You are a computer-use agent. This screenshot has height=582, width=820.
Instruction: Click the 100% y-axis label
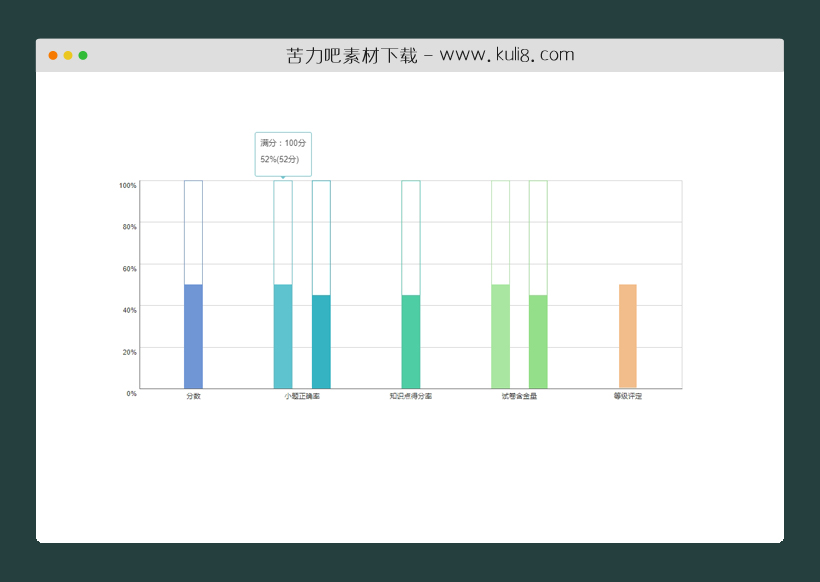click(x=128, y=185)
